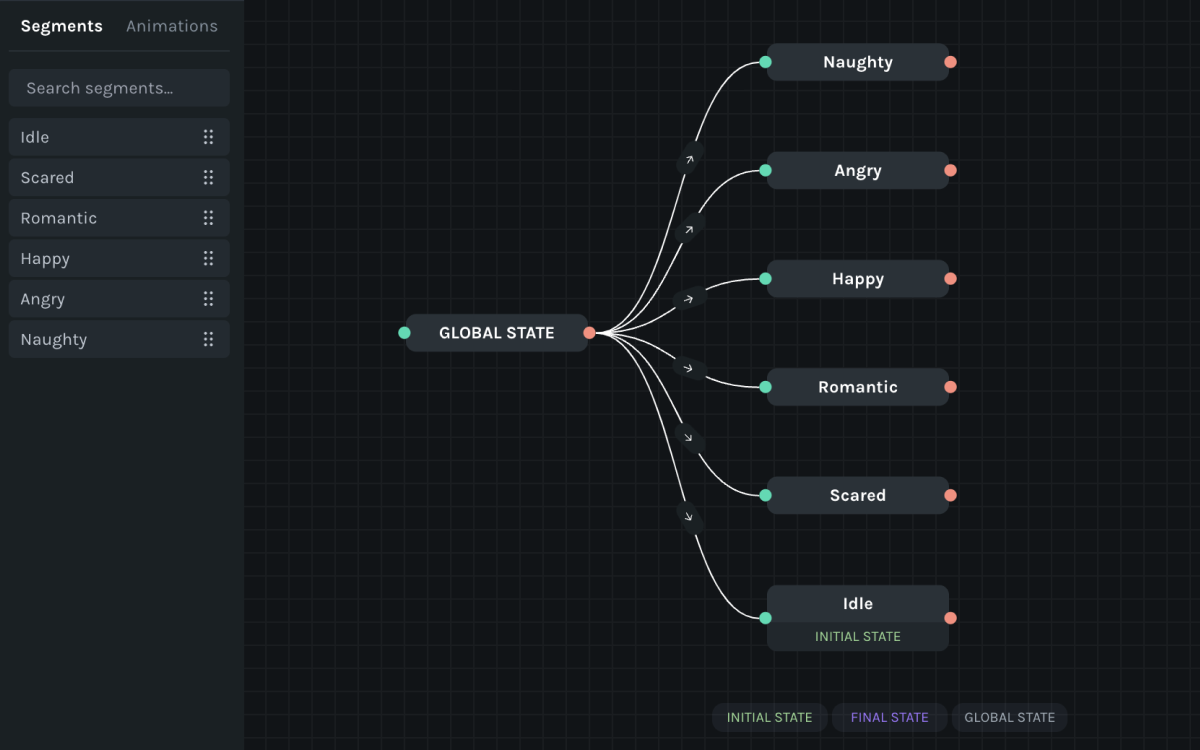Click the drag handle beside Scared segment
The height and width of the screenshot is (750, 1200).
(208, 178)
